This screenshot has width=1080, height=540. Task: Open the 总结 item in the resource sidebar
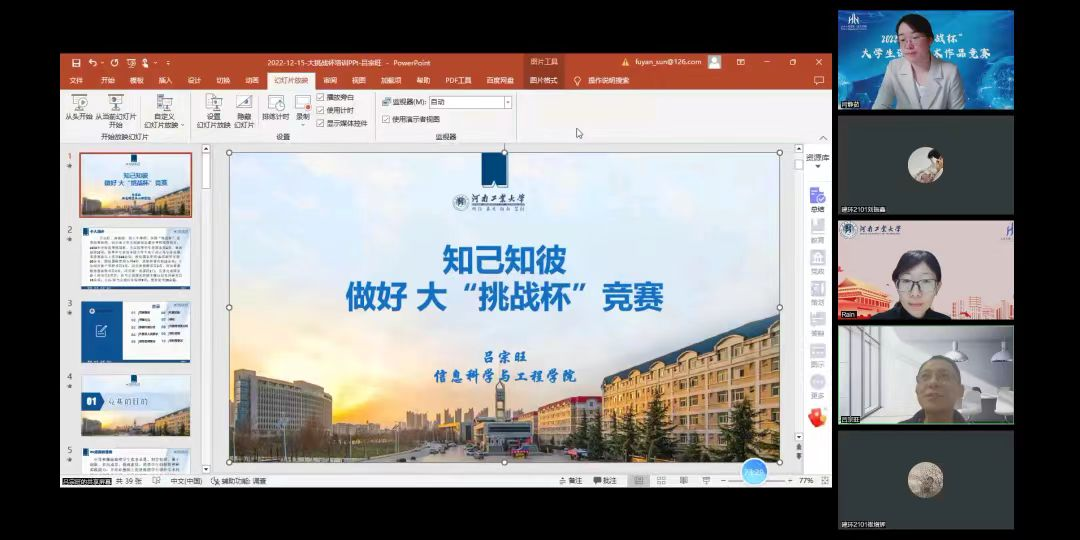[x=817, y=196]
